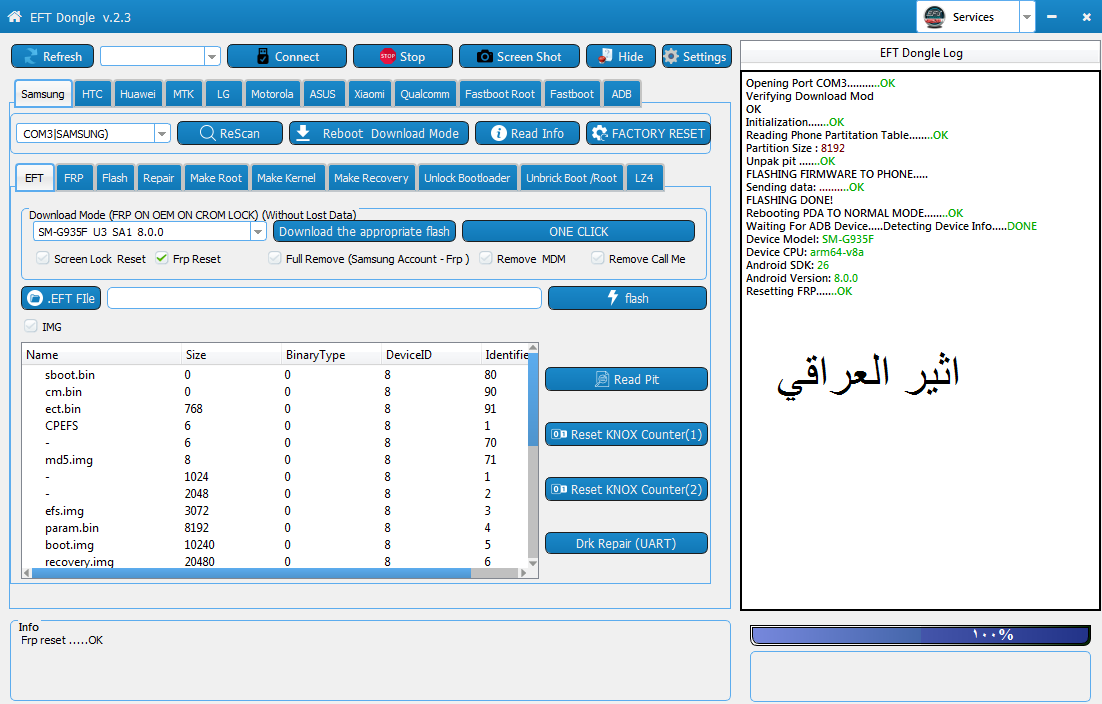Switch to the FRP sub-tab
The height and width of the screenshot is (704, 1102).
coord(74,178)
